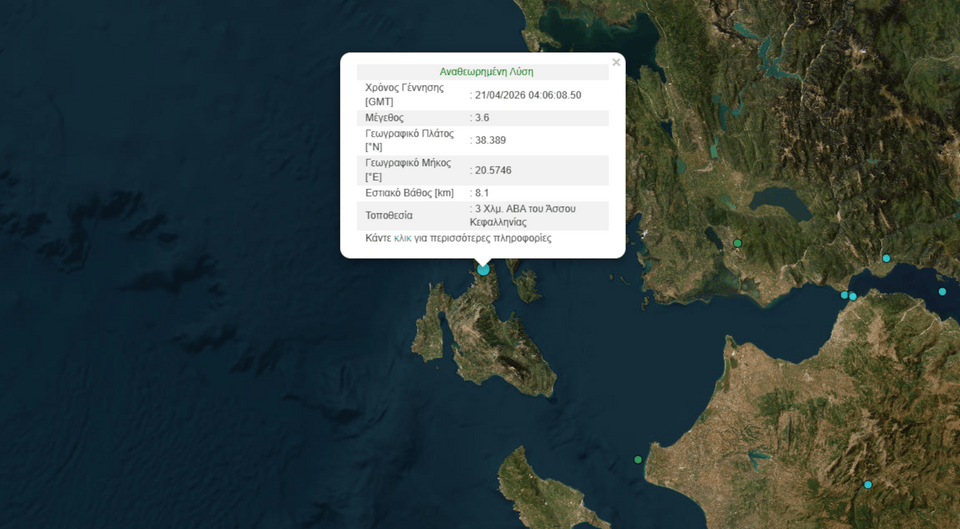Click the origin time 21/04/2026 04:06:08.50
Screen dimensions: 960x529
(x=528, y=95)
